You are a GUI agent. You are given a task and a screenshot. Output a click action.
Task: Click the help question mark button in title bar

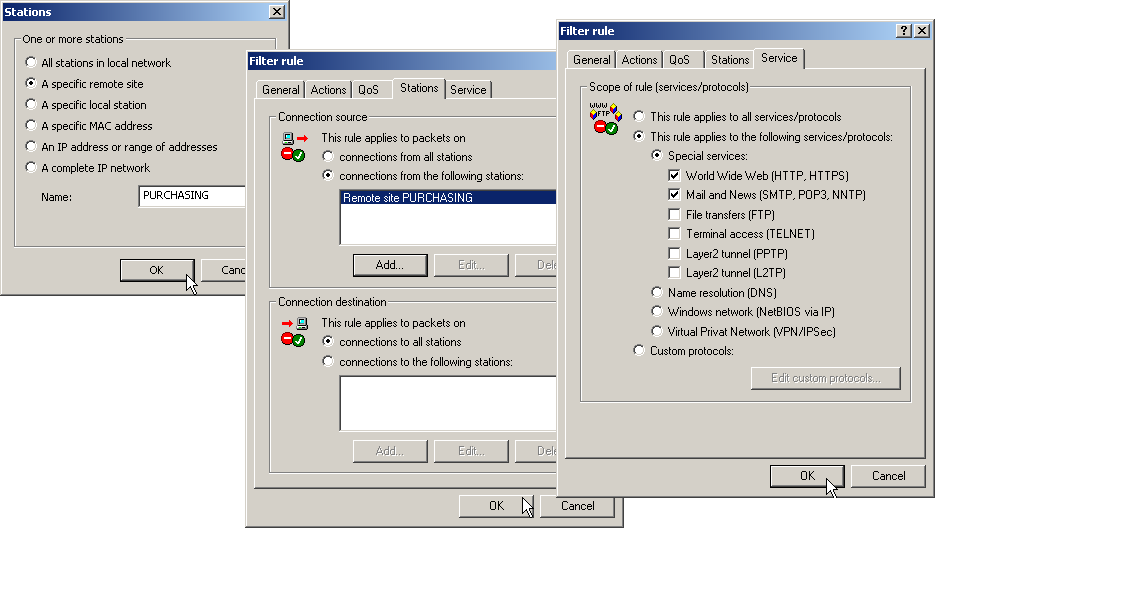click(904, 31)
